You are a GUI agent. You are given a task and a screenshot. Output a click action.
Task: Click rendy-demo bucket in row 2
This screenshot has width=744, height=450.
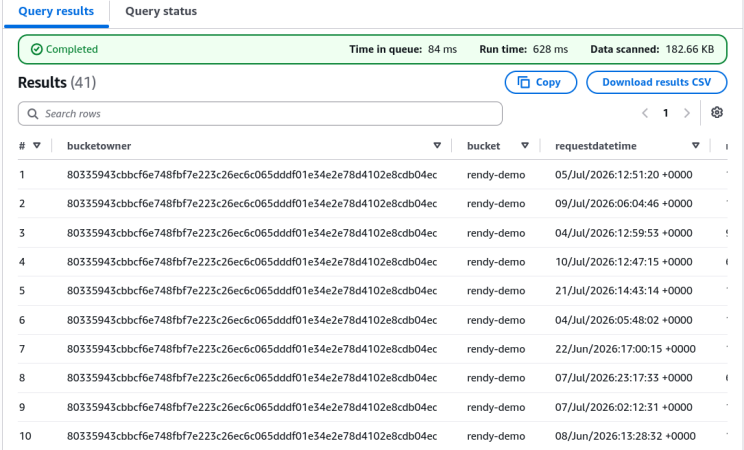click(x=496, y=204)
